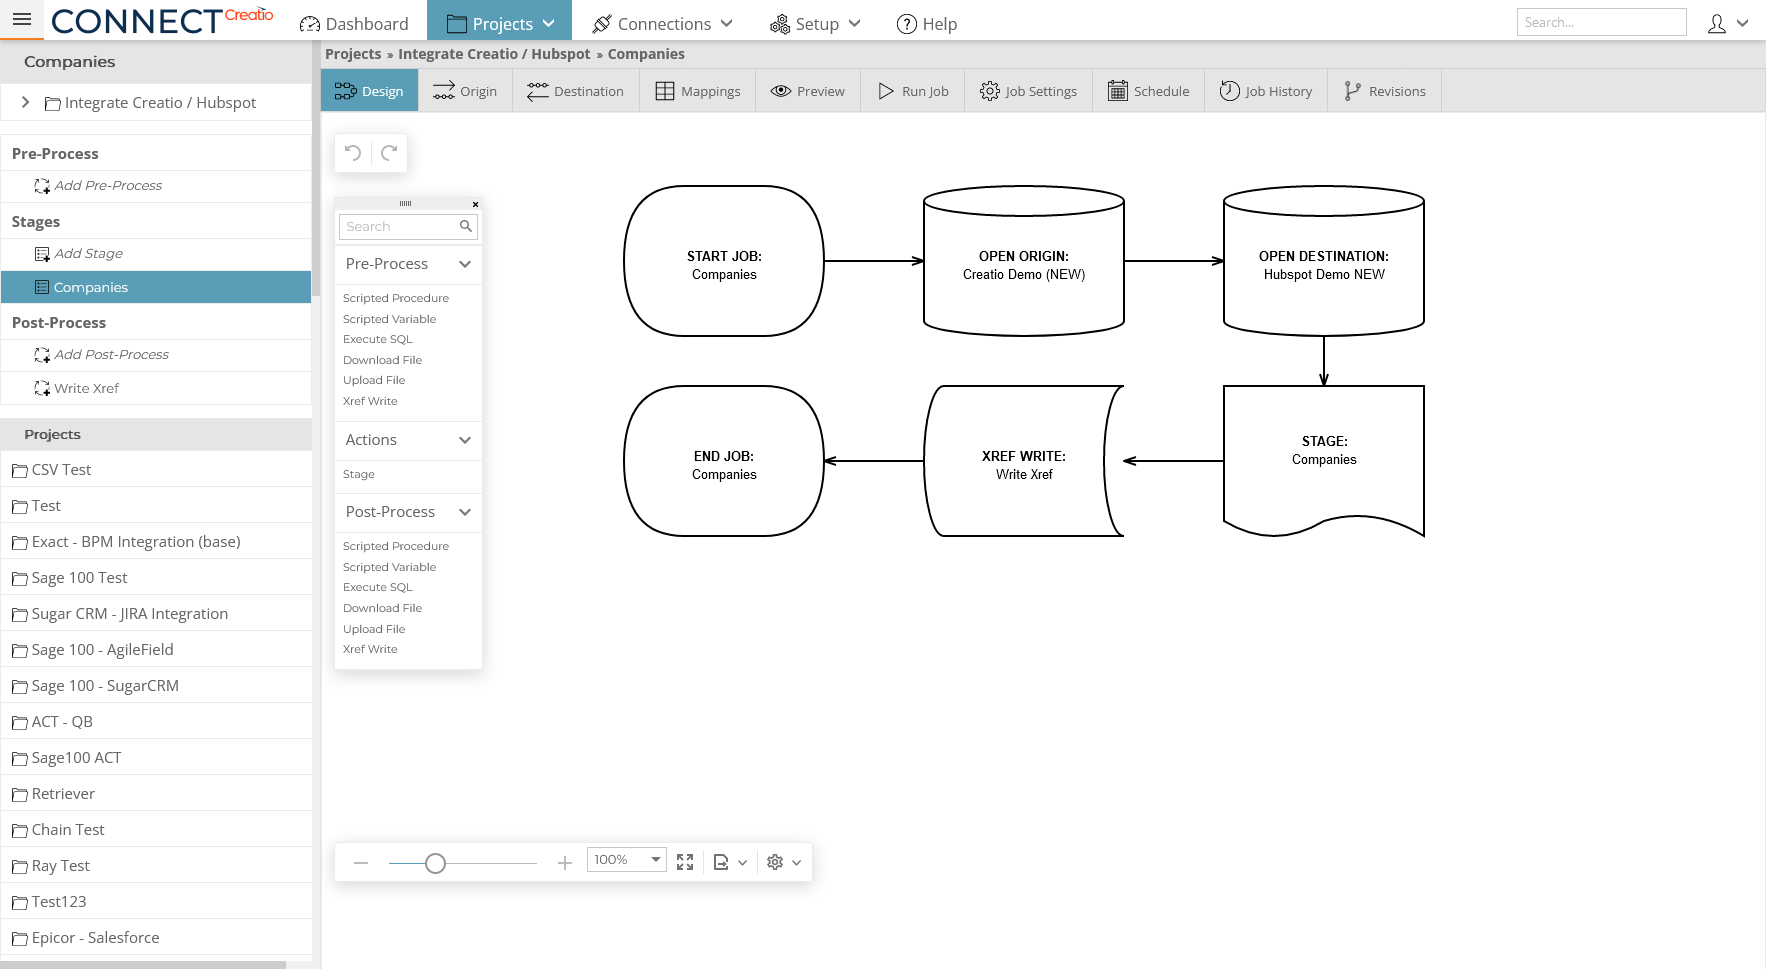Collapse the Pre-Process section in the palette
The image size is (1766, 969).
pyautogui.click(x=464, y=264)
